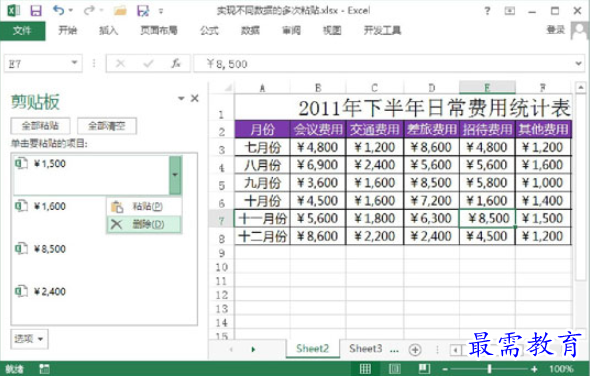Choose 删除(D) in the context menu

click(144, 225)
